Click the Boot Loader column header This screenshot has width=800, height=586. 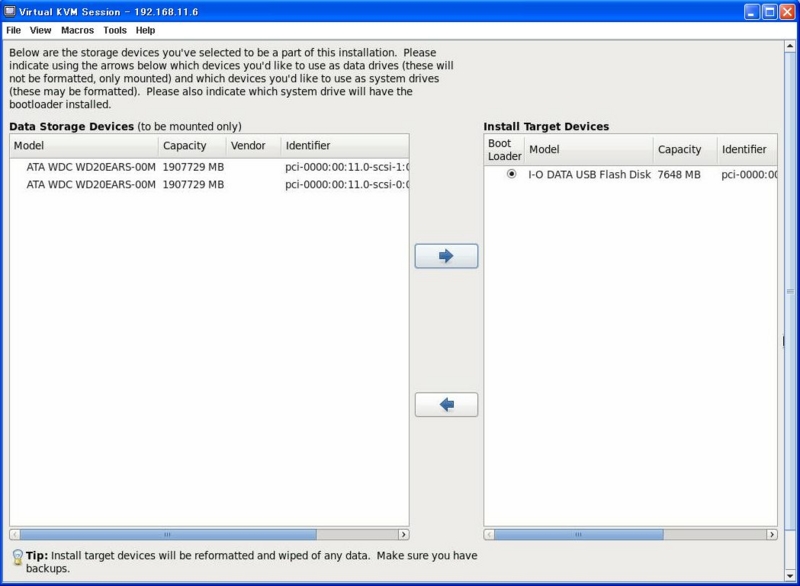click(x=505, y=149)
